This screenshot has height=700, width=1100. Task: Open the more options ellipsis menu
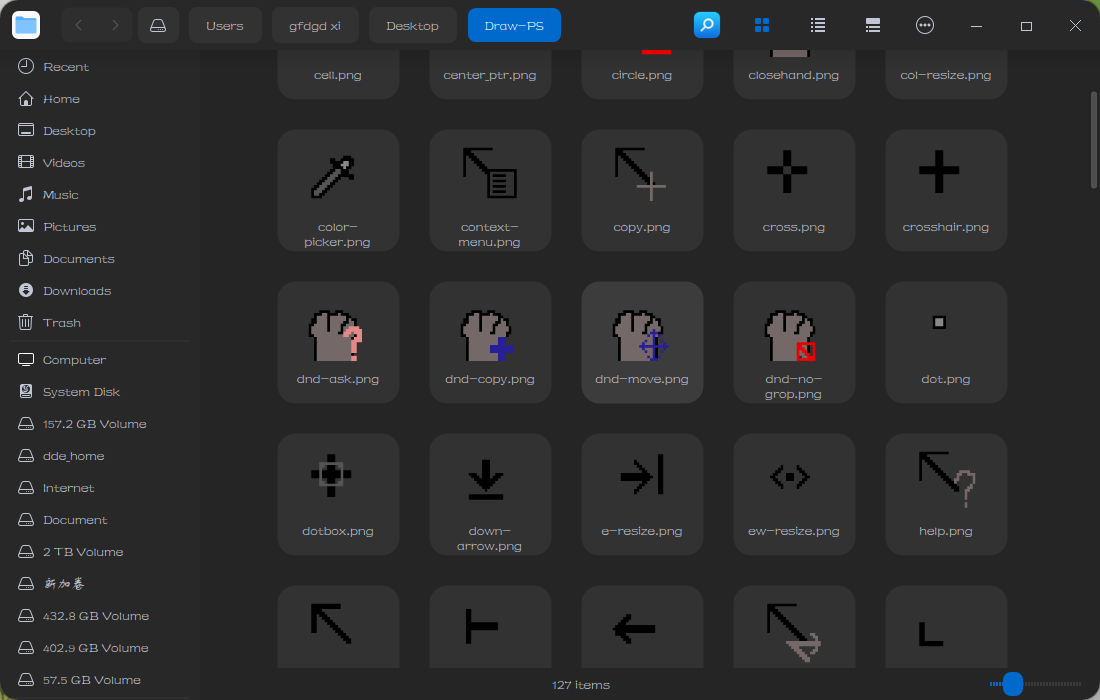(925, 25)
